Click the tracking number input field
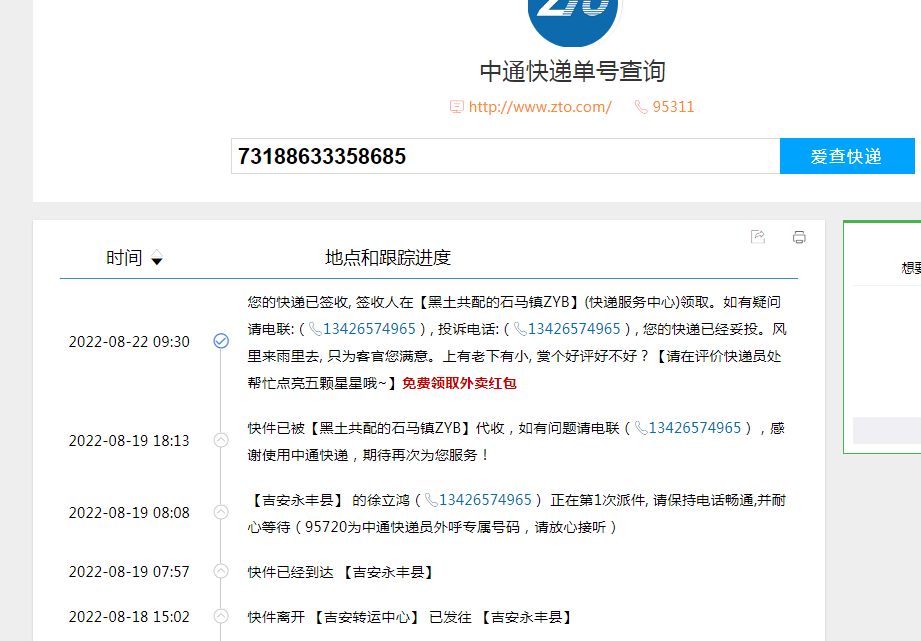921x641 pixels. pyautogui.click(x=505, y=156)
